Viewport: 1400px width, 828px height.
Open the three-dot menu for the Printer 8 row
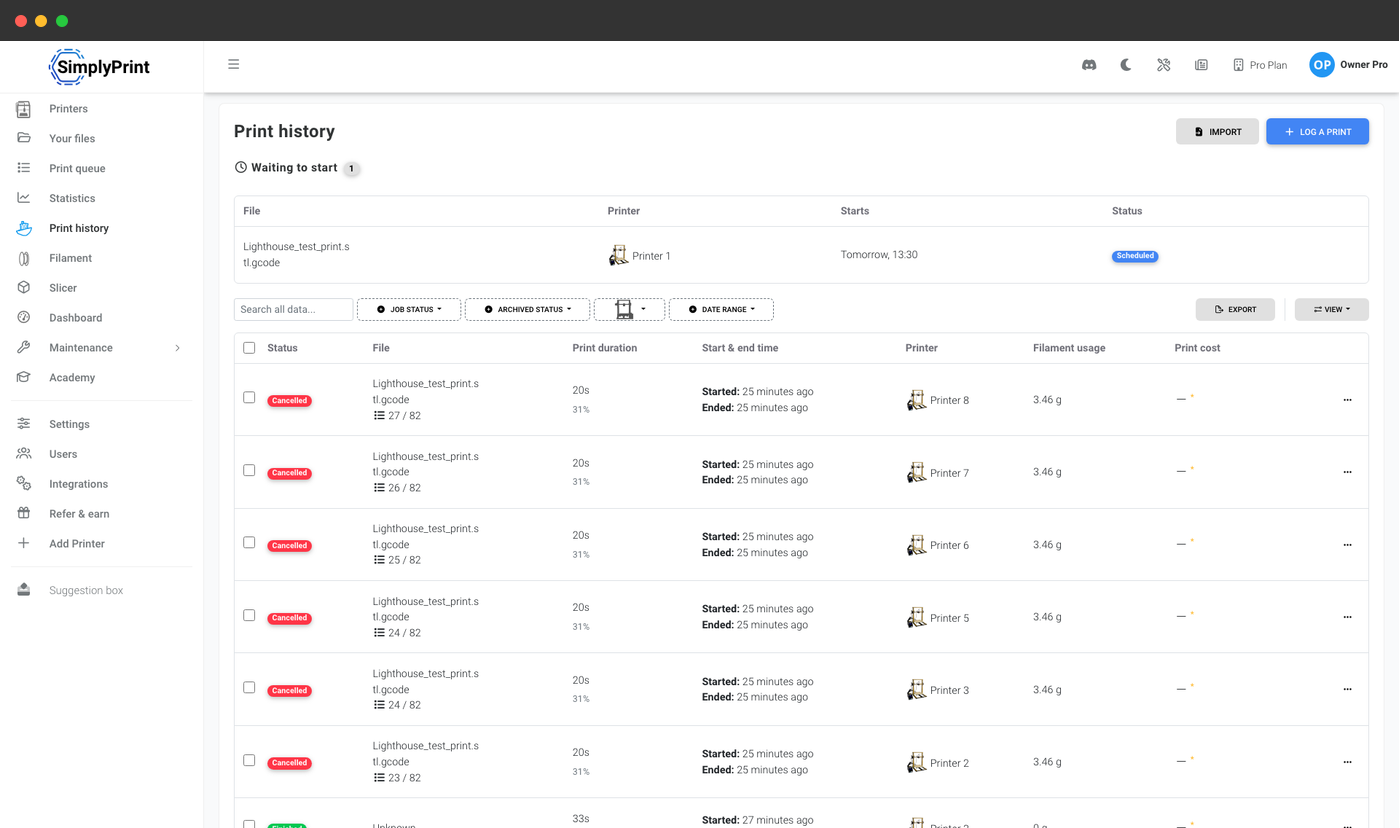click(1347, 400)
